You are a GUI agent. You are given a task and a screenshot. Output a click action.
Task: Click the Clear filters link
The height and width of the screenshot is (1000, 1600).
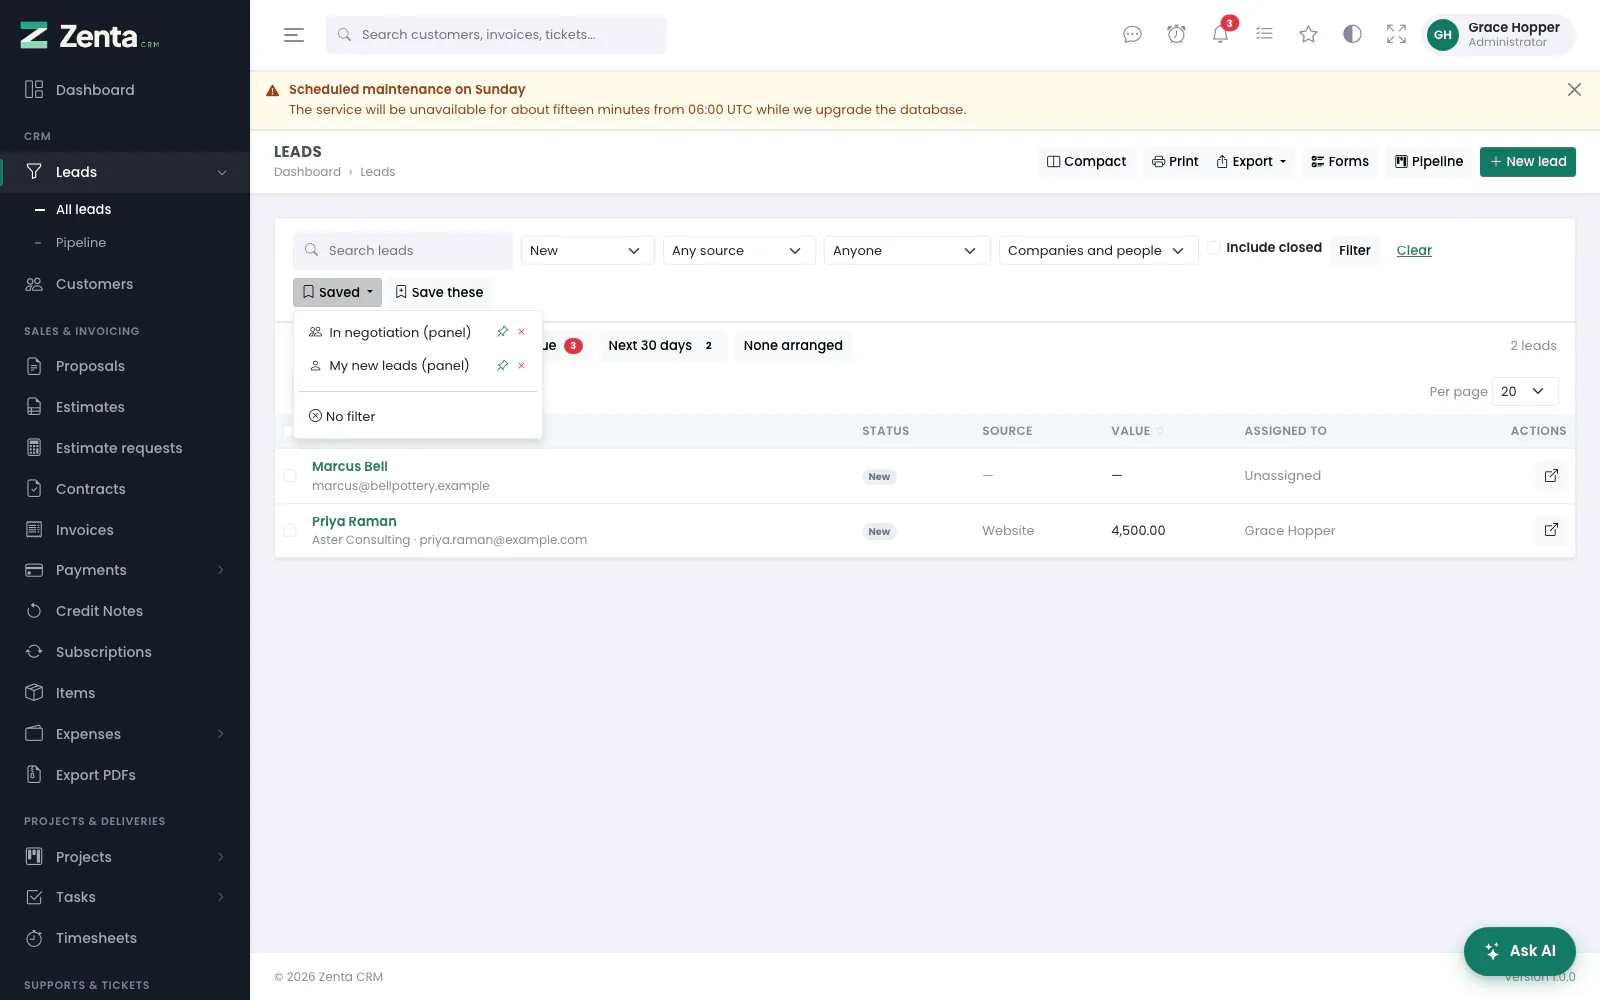(x=1414, y=251)
